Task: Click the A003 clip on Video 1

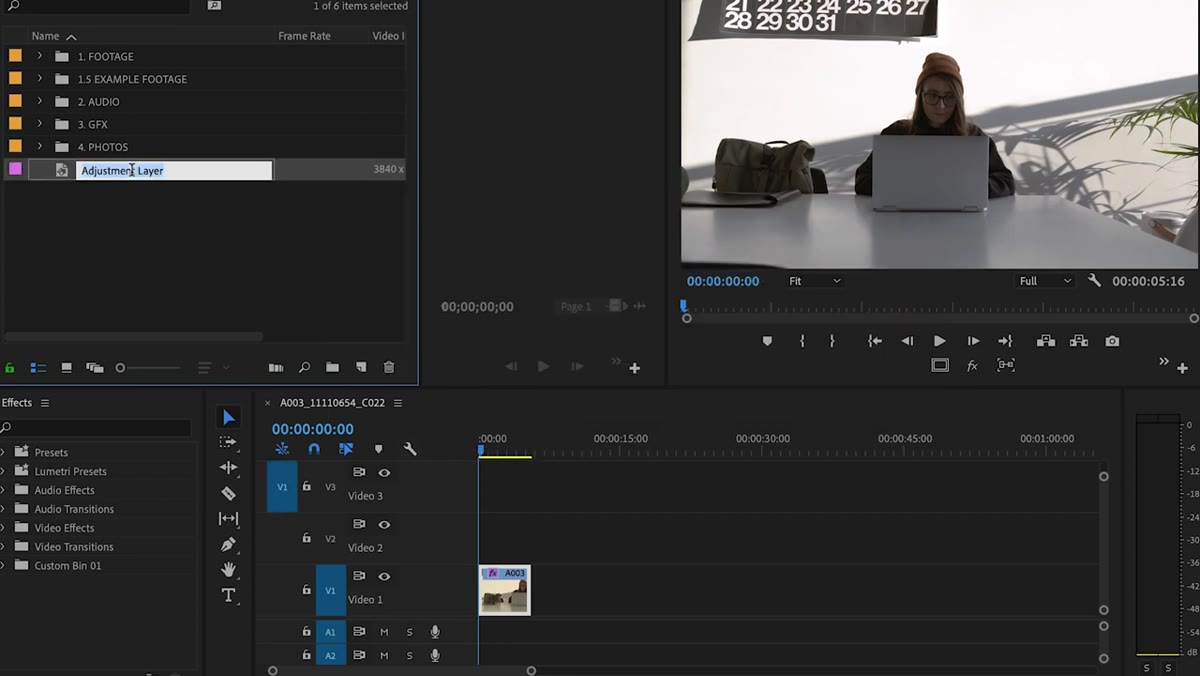Action: coord(505,590)
